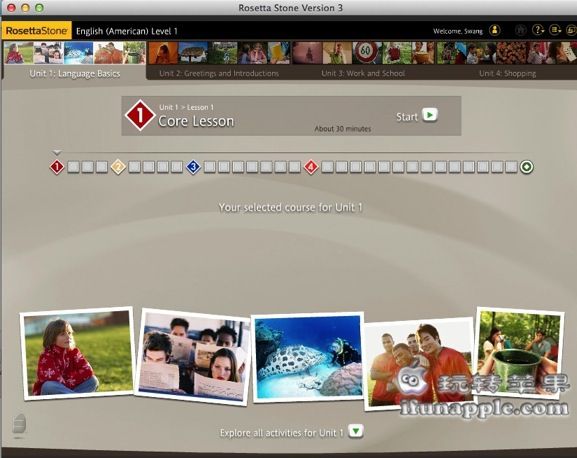Select red Lesson 1 marker on course bar

[57, 167]
